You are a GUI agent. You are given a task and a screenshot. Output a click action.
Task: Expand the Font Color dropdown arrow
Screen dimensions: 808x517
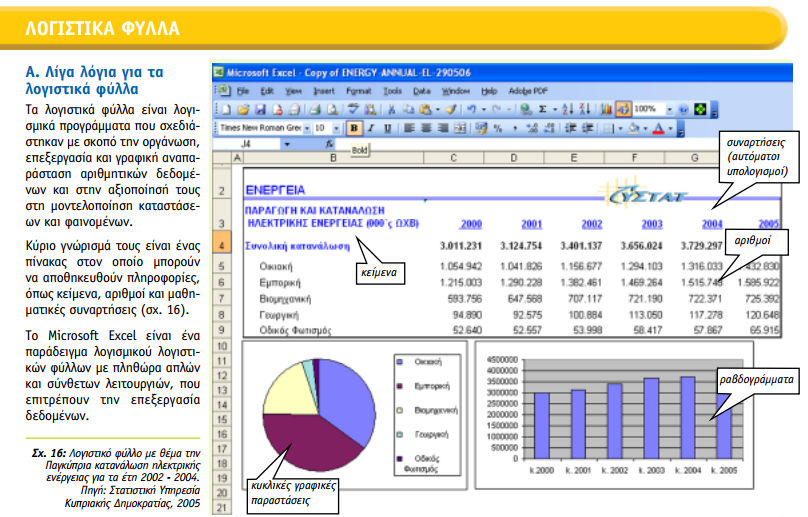tap(670, 128)
